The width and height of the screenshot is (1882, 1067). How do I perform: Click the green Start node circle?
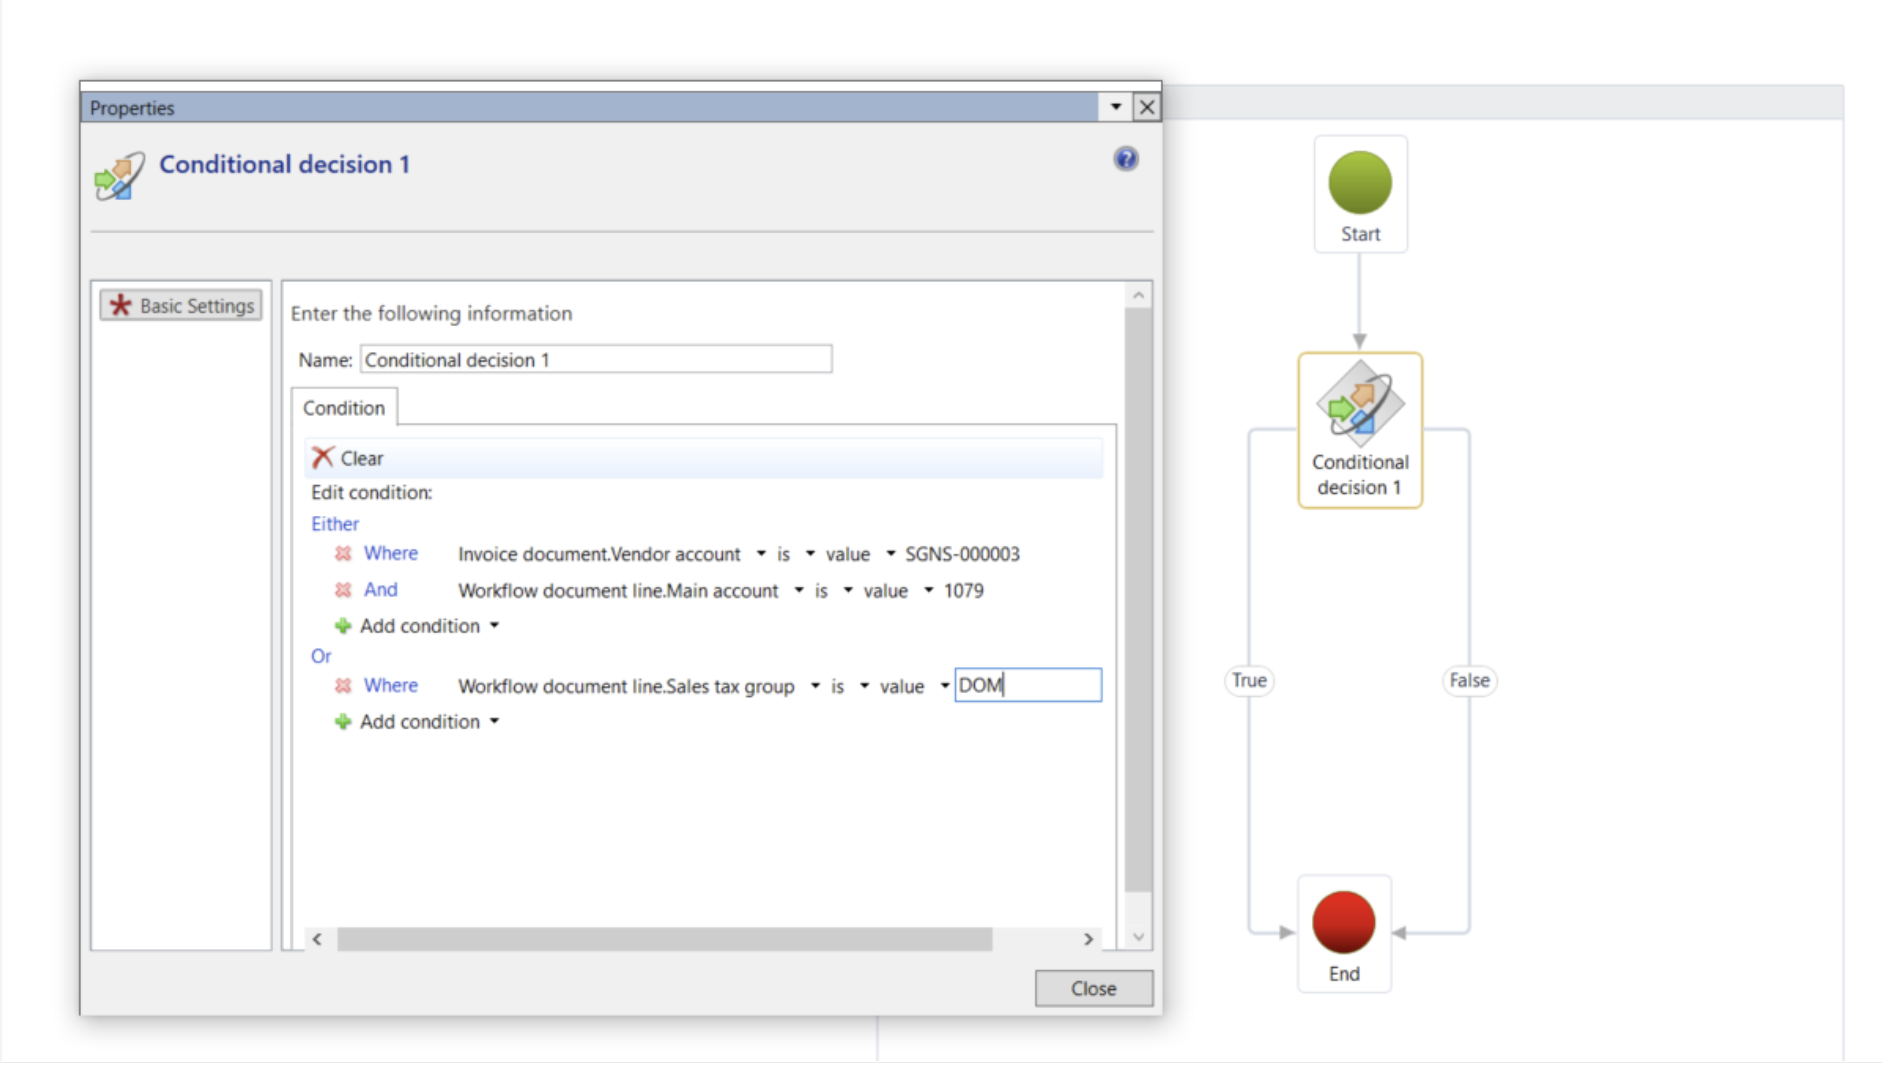point(1359,183)
